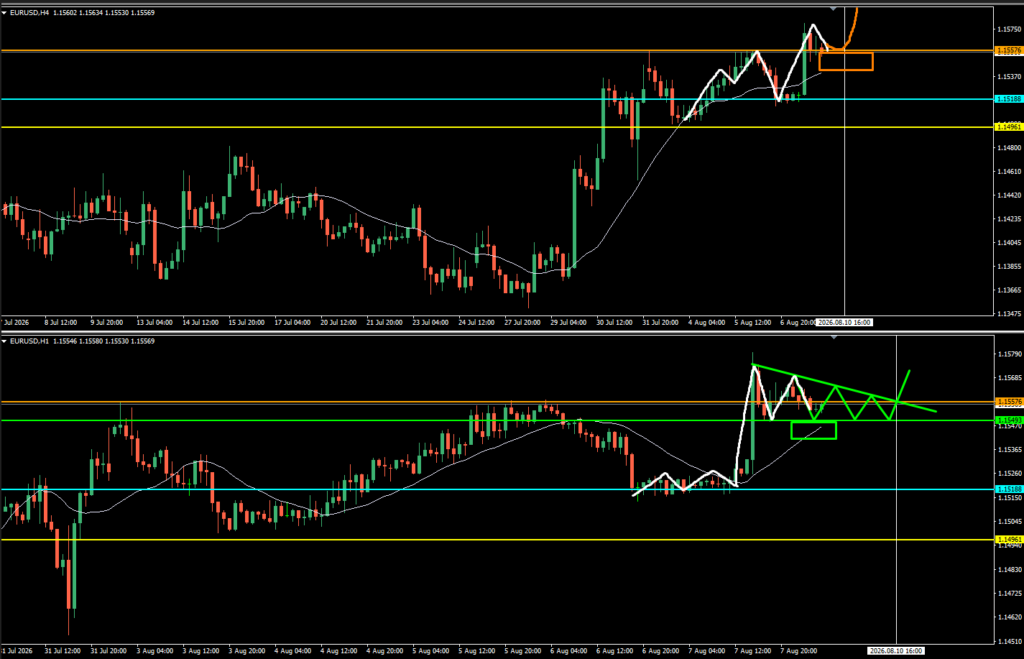The height and width of the screenshot is (659, 1024).
Task: Click the 13 Jul 04:00 time label on H4 axis
Action: coord(154,323)
